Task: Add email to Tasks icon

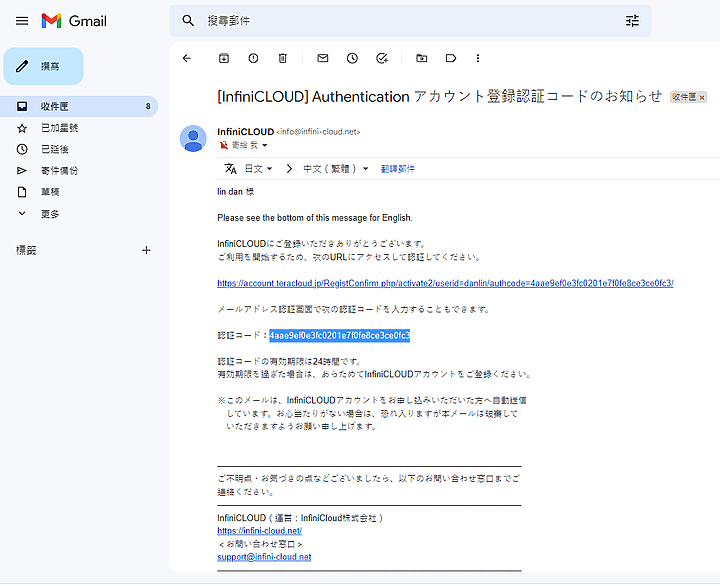Action: pos(382,58)
